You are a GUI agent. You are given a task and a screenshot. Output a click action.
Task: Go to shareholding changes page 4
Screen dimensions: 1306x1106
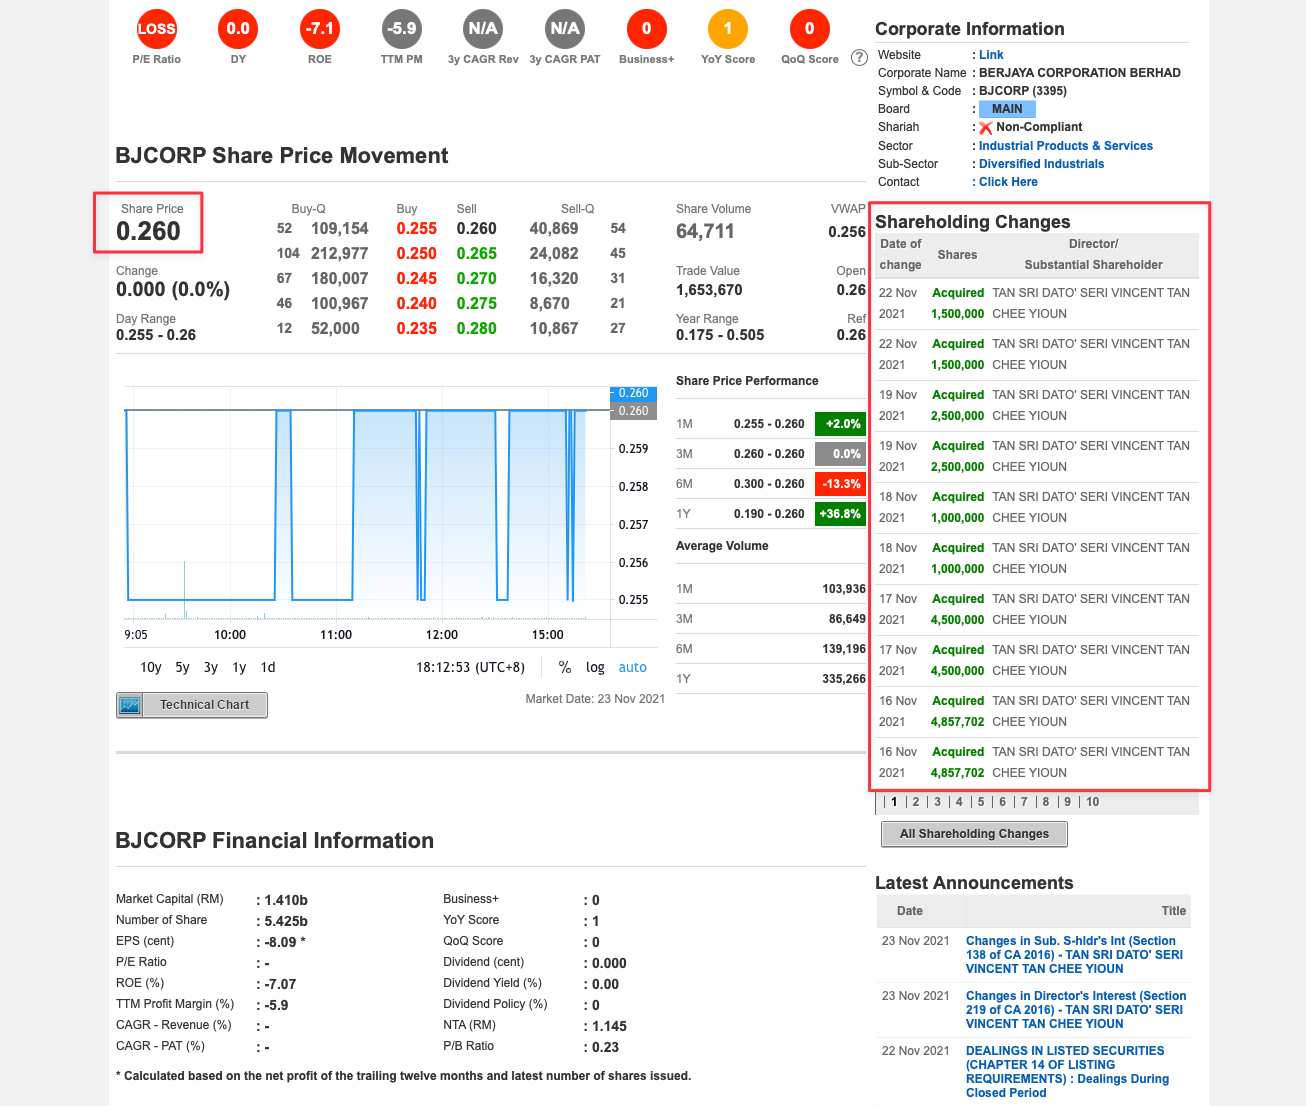(959, 802)
